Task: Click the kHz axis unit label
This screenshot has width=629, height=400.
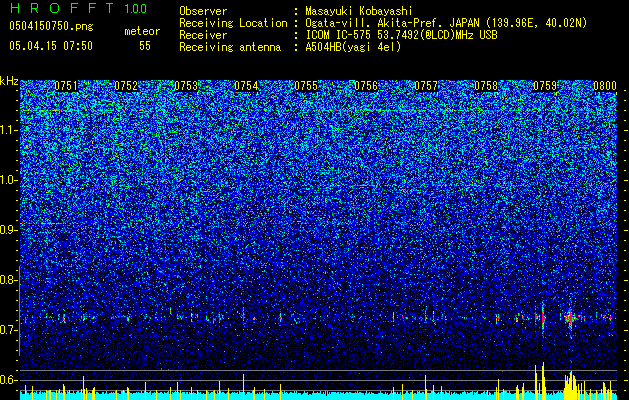Action: [9, 81]
